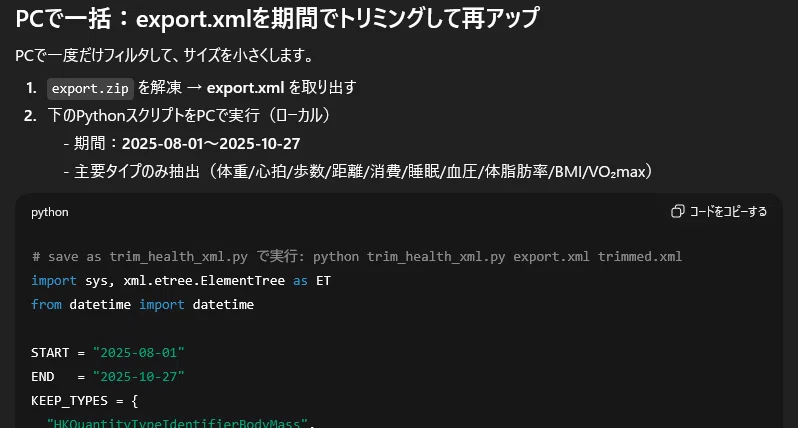798x428 pixels.
Task: Click the KEEP_TYPES variable in code
Action: 69,401
